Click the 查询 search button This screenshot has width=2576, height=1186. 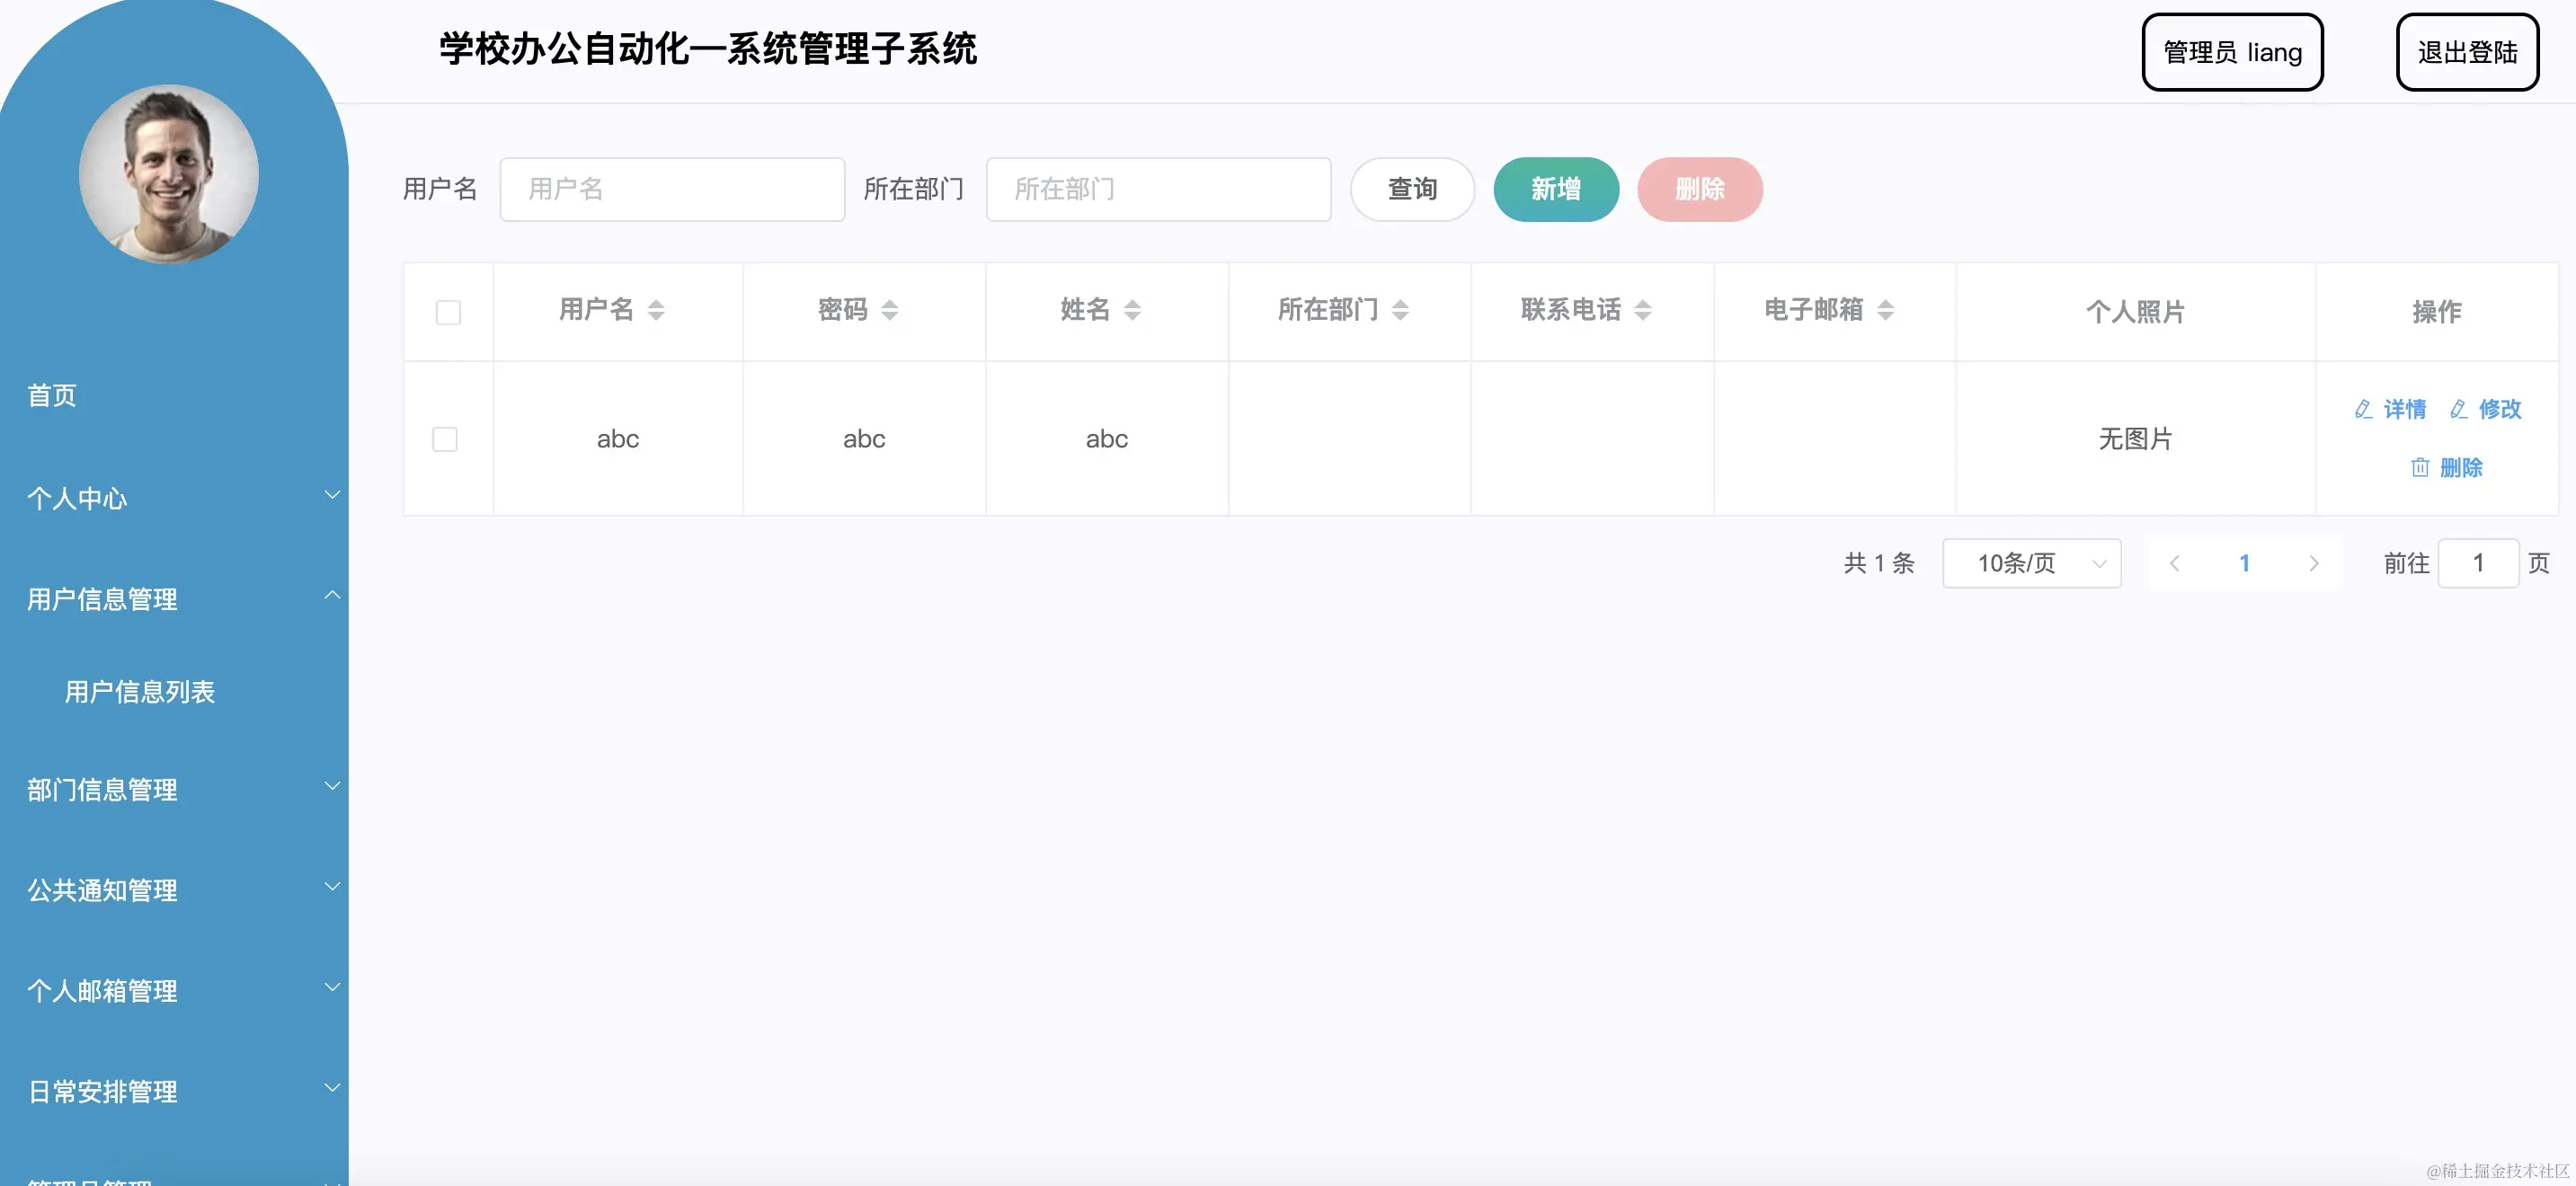pyautogui.click(x=1412, y=189)
